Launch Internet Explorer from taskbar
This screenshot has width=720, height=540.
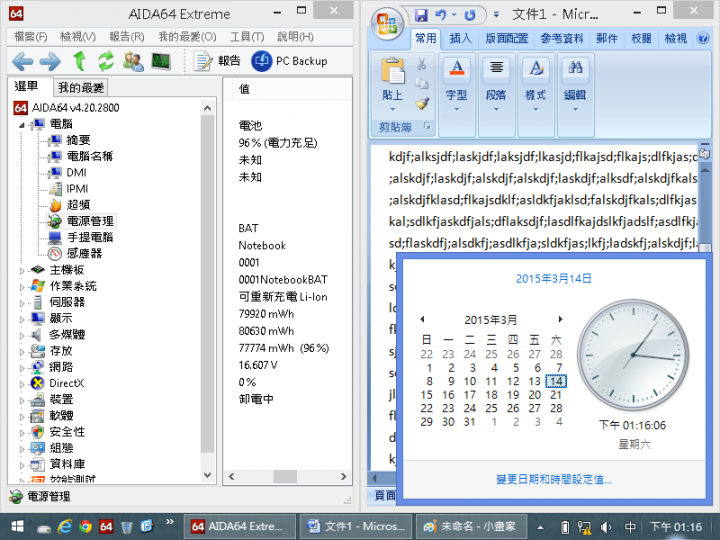pos(64,527)
